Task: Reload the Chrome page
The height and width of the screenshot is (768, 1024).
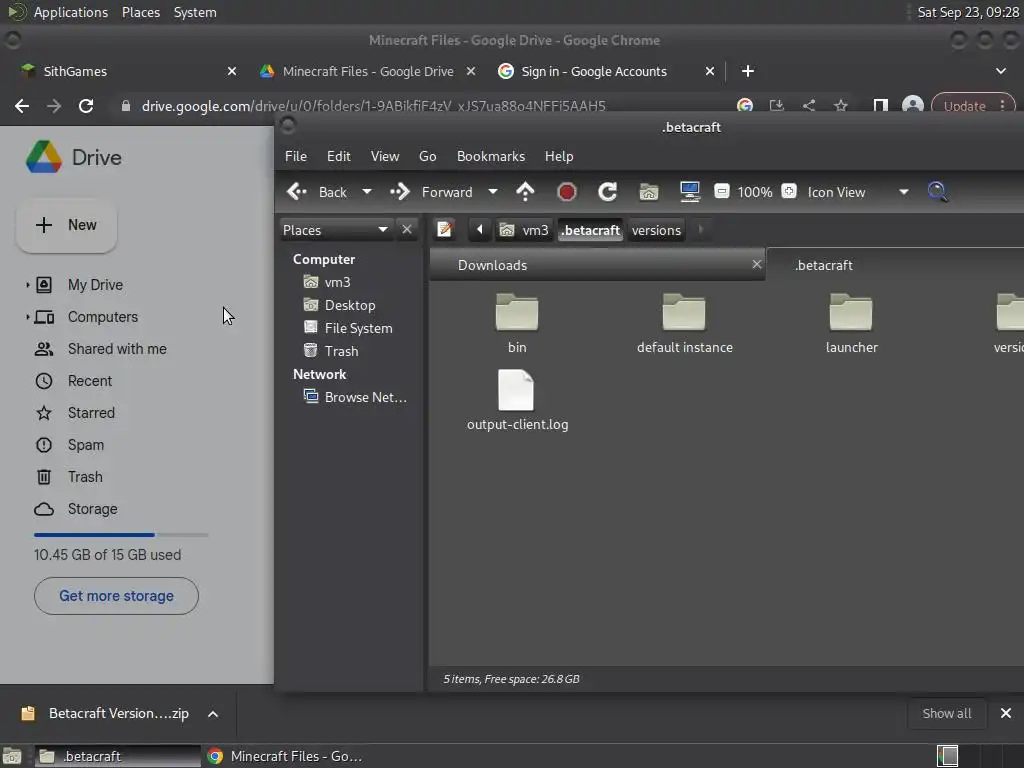Action: (x=86, y=106)
